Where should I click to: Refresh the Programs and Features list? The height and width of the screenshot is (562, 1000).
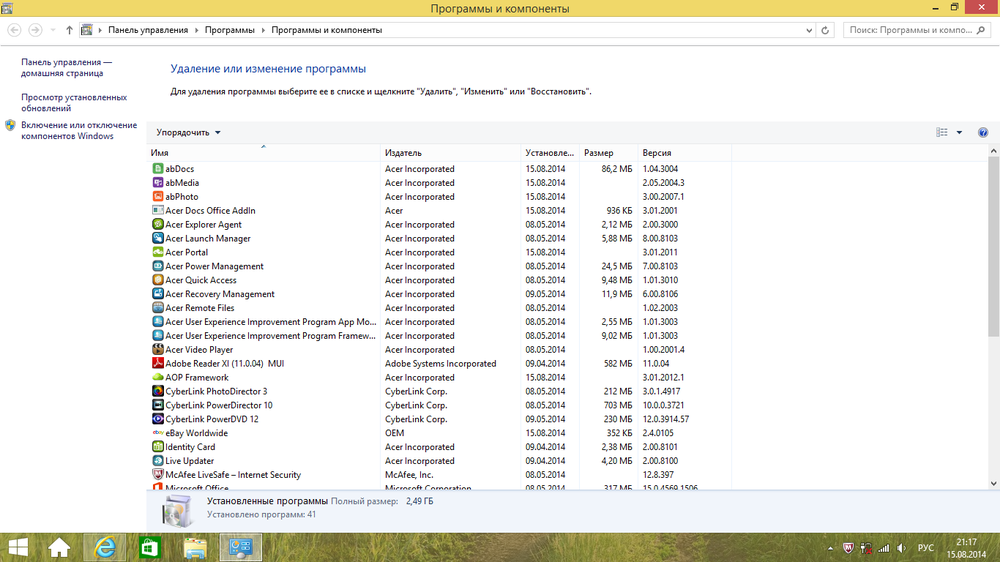click(x=825, y=30)
